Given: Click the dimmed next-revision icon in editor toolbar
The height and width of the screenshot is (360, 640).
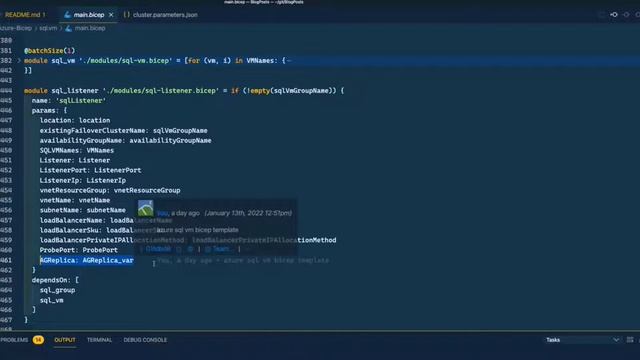Looking at the screenshot, I should [626, 15].
